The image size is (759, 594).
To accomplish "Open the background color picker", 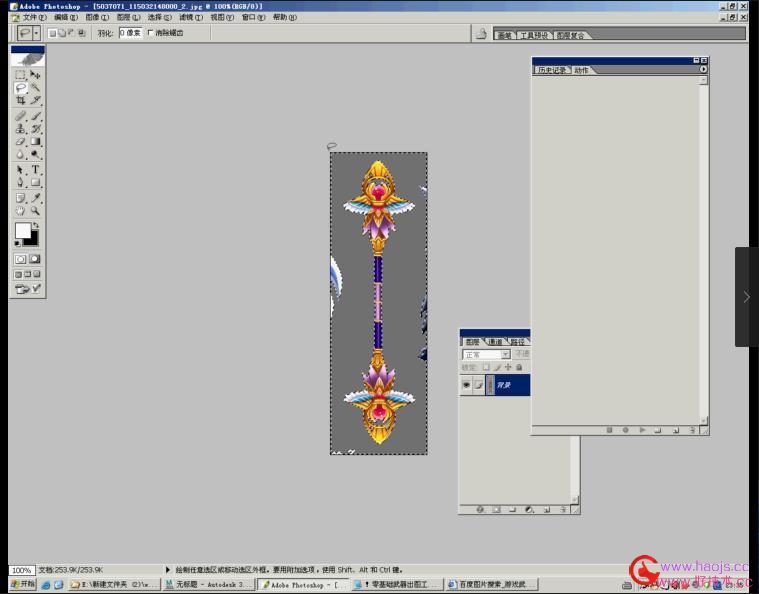I will (x=32, y=241).
